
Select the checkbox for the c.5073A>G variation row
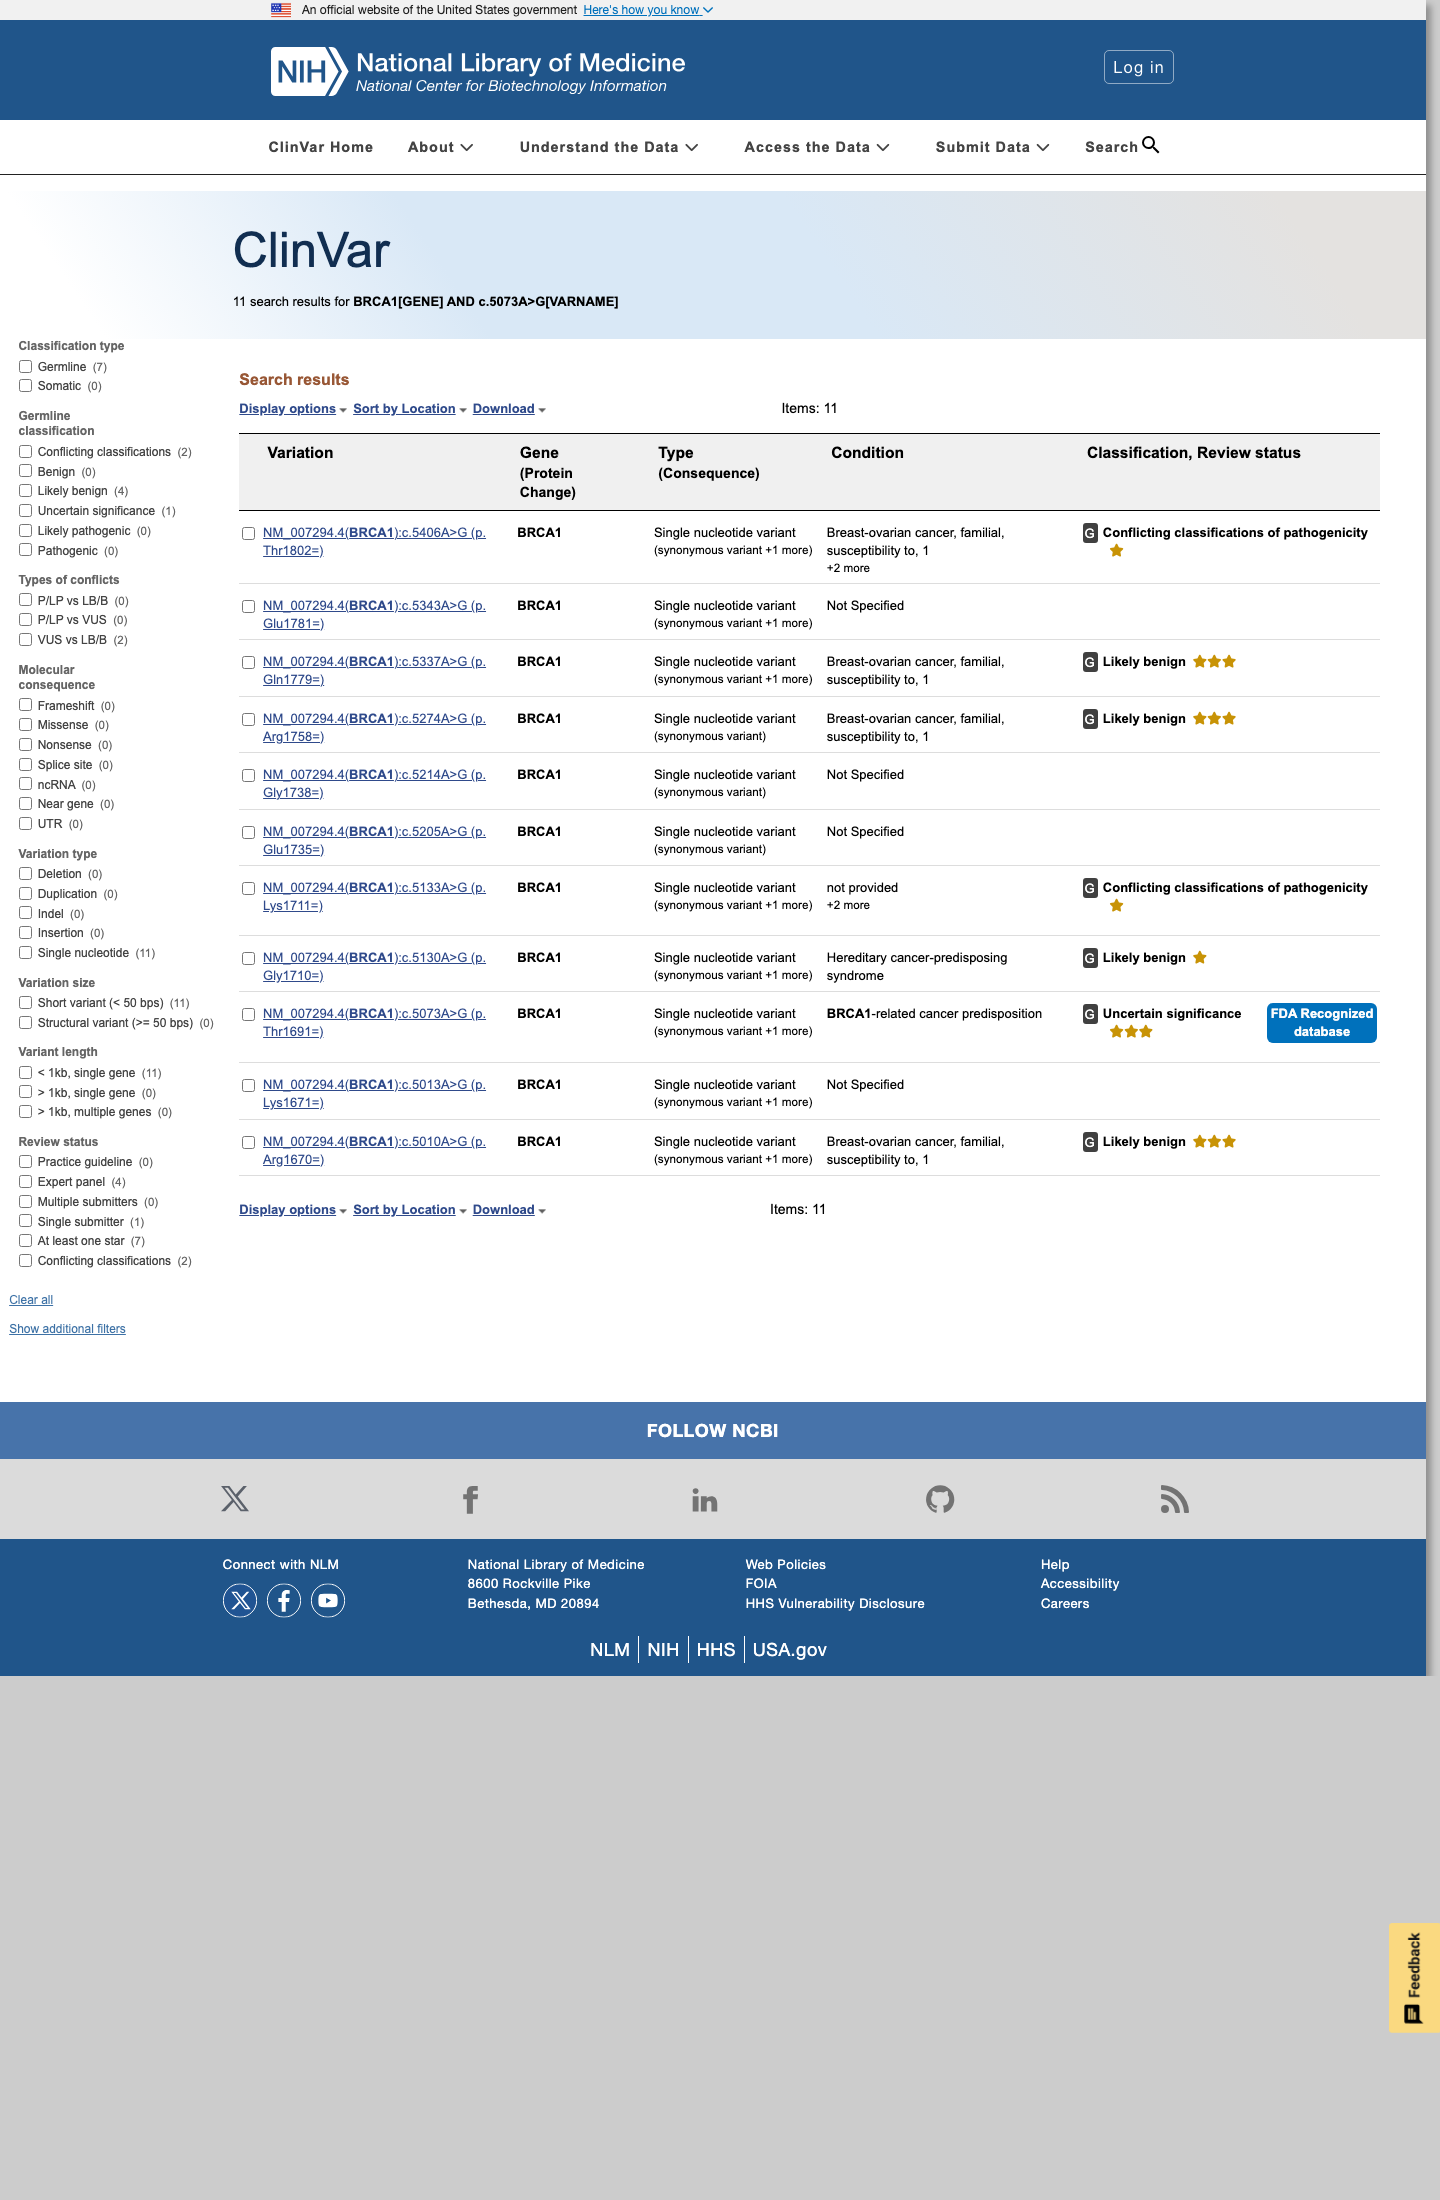tap(249, 1015)
